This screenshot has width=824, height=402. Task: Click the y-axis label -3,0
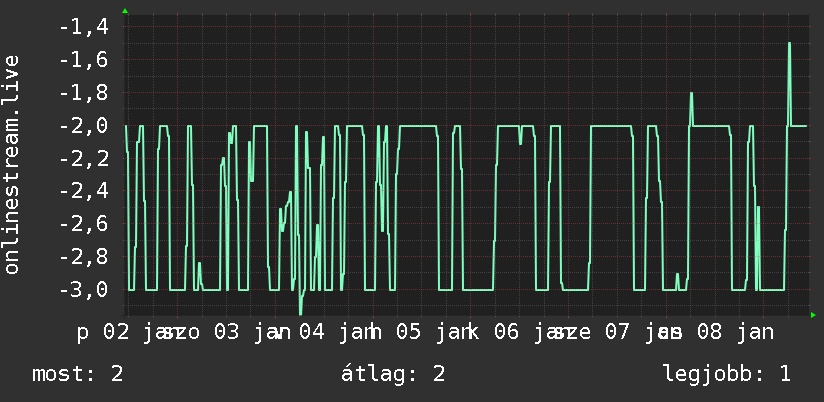(x=84, y=290)
